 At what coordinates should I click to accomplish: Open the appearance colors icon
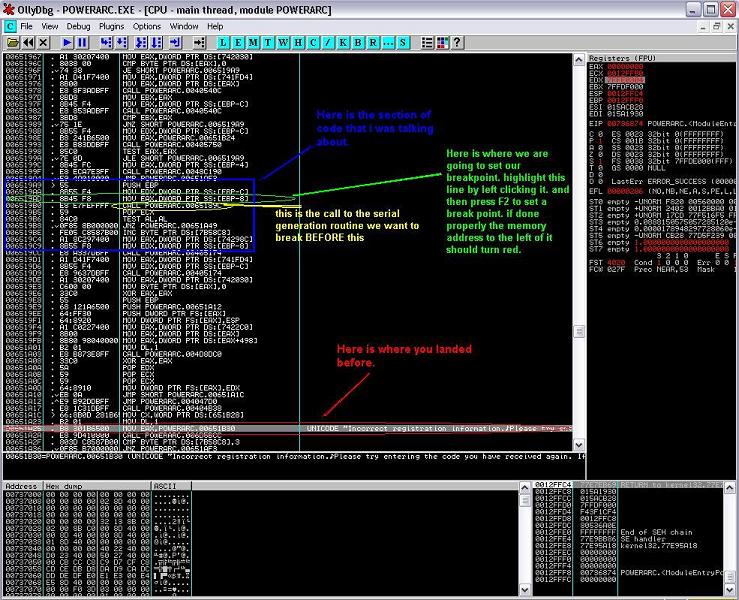442,43
